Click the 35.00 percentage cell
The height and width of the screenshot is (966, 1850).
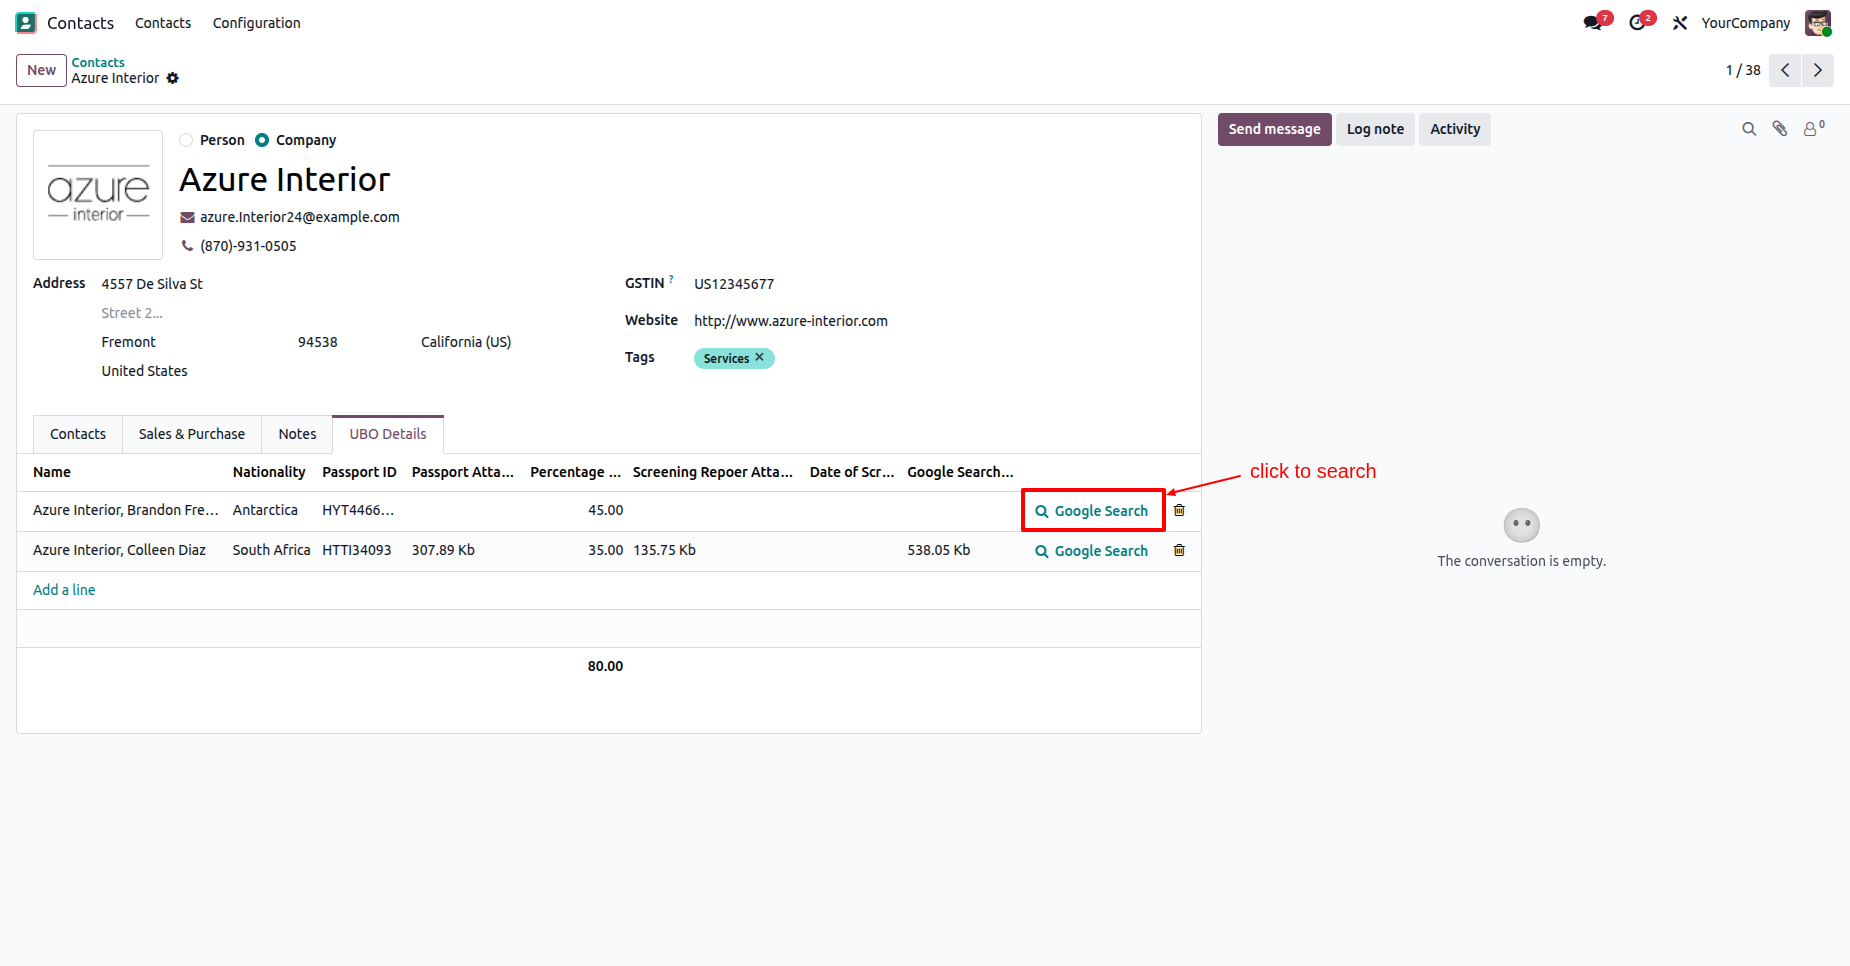tap(605, 550)
